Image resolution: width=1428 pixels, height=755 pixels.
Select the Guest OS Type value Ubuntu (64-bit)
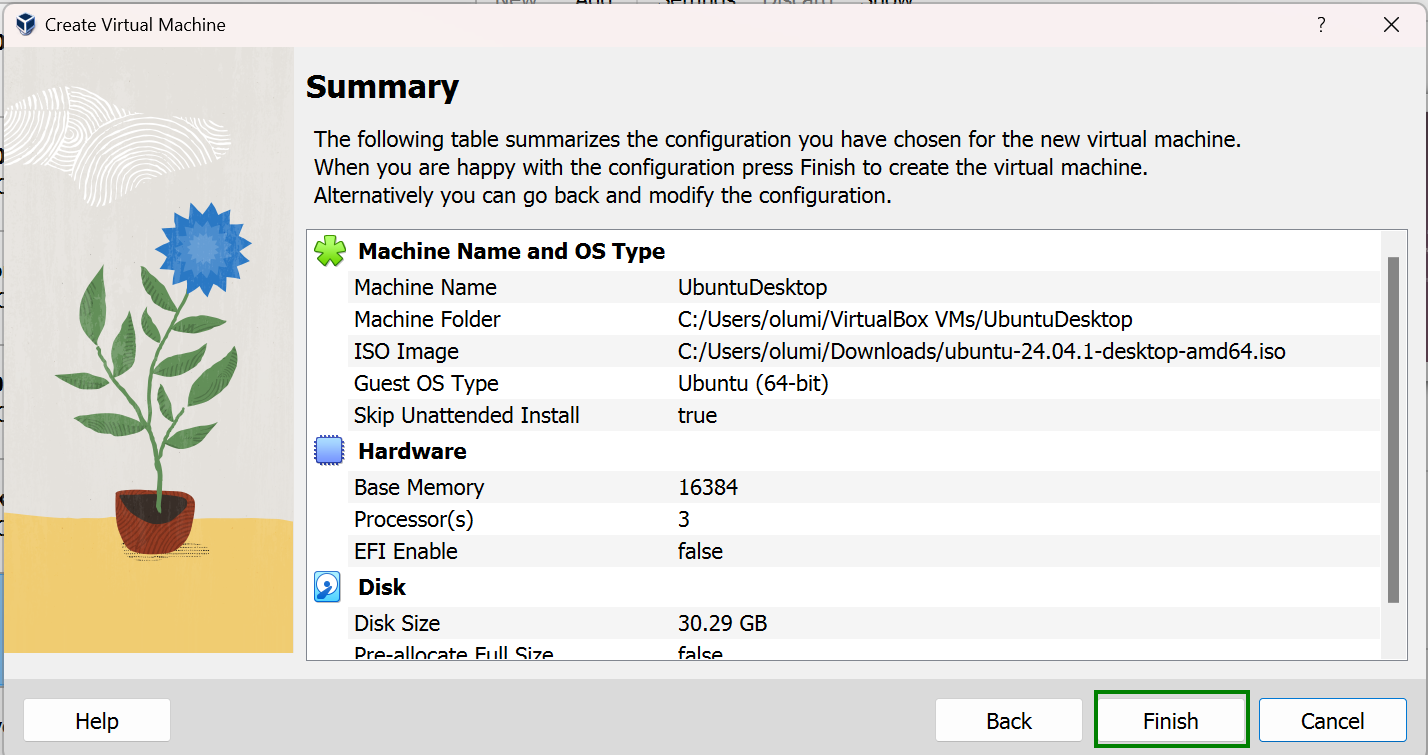tap(753, 383)
